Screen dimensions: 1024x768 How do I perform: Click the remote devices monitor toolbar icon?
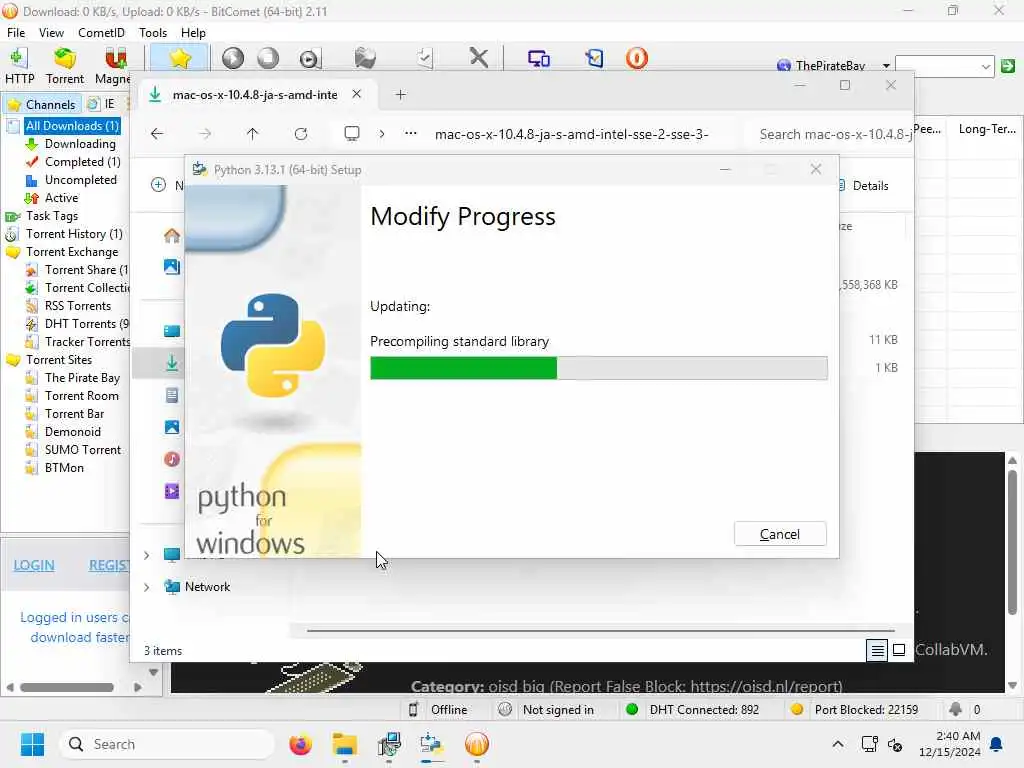(539, 59)
